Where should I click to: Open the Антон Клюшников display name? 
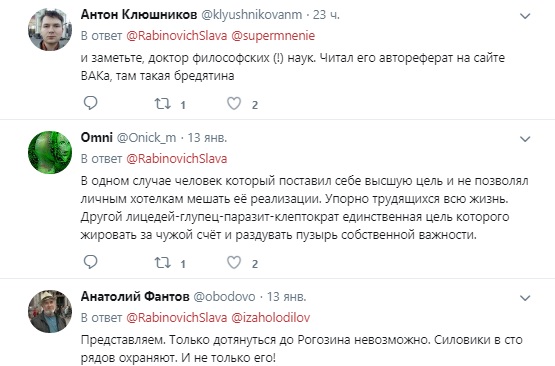(139, 15)
